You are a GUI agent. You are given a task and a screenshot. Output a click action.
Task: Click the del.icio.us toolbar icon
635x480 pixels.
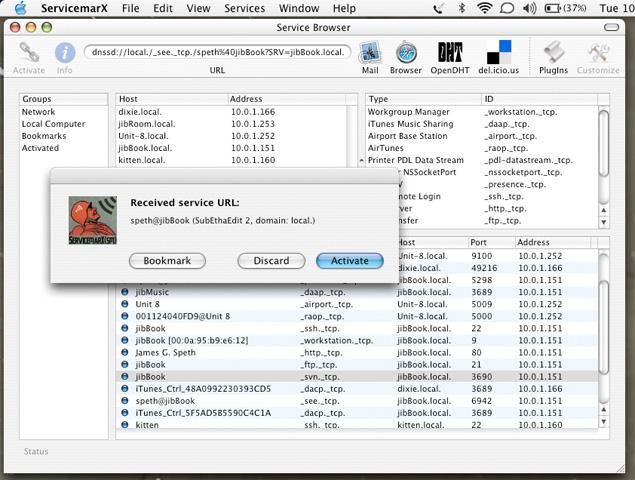click(x=498, y=53)
